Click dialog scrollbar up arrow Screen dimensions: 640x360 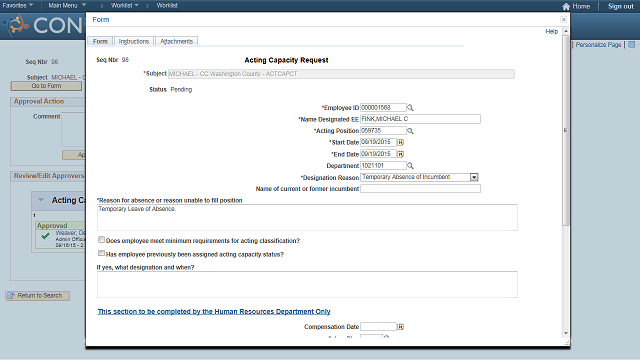click(566, 31)
